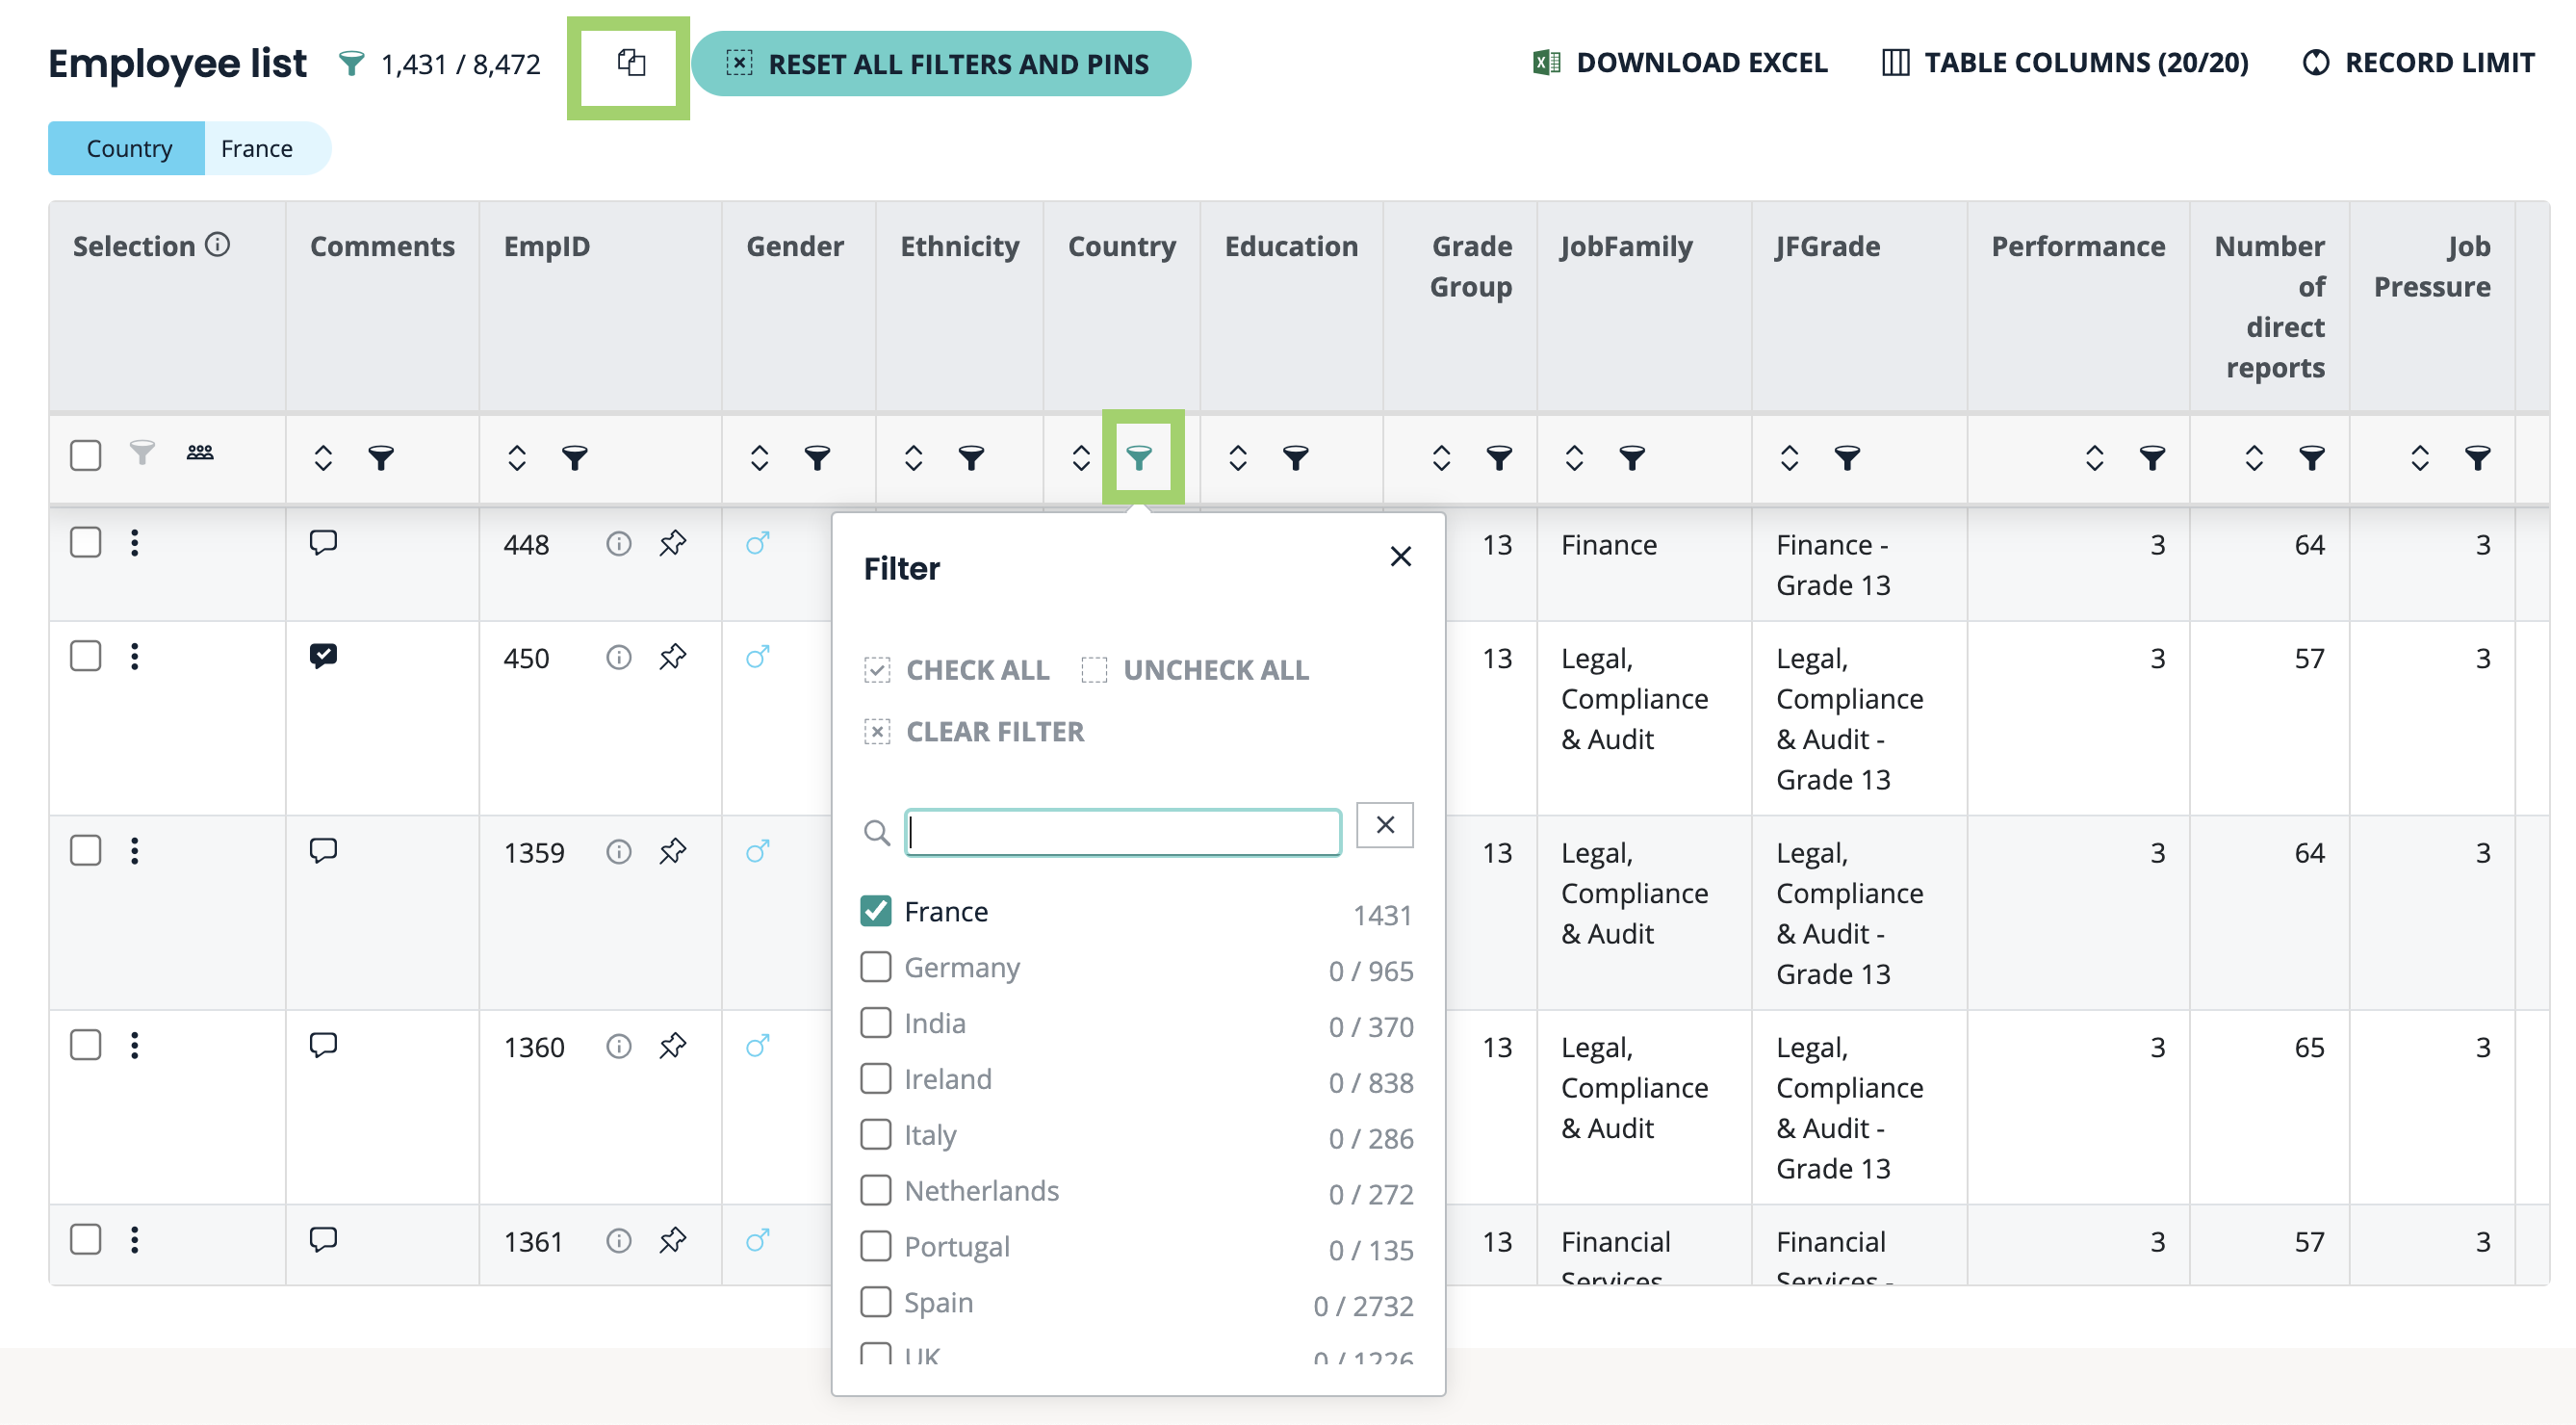The height and width of the screenshot is (1425, 2576).
Task: Uncheck the France checkbox in the filter
Action: coord(876,911)
